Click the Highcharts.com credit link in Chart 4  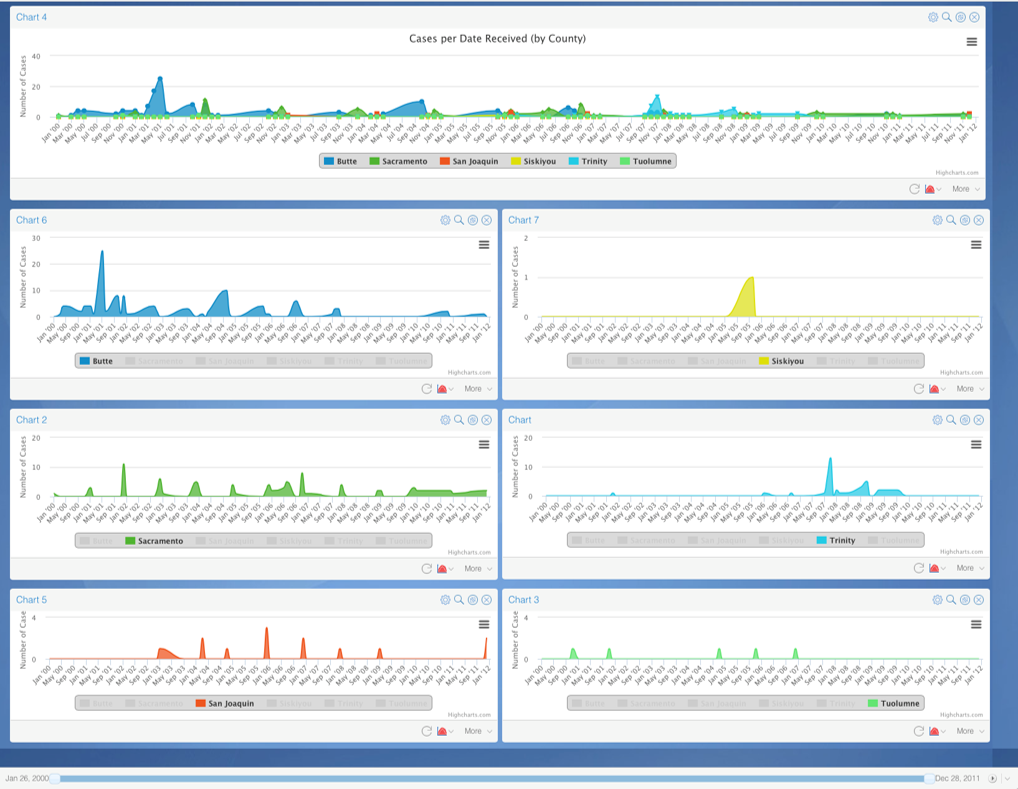957,173
